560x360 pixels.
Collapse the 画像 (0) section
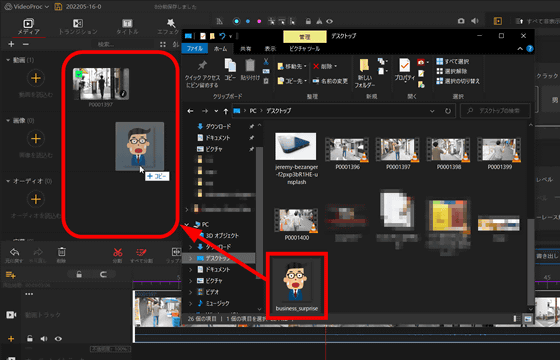coord(8,121)
